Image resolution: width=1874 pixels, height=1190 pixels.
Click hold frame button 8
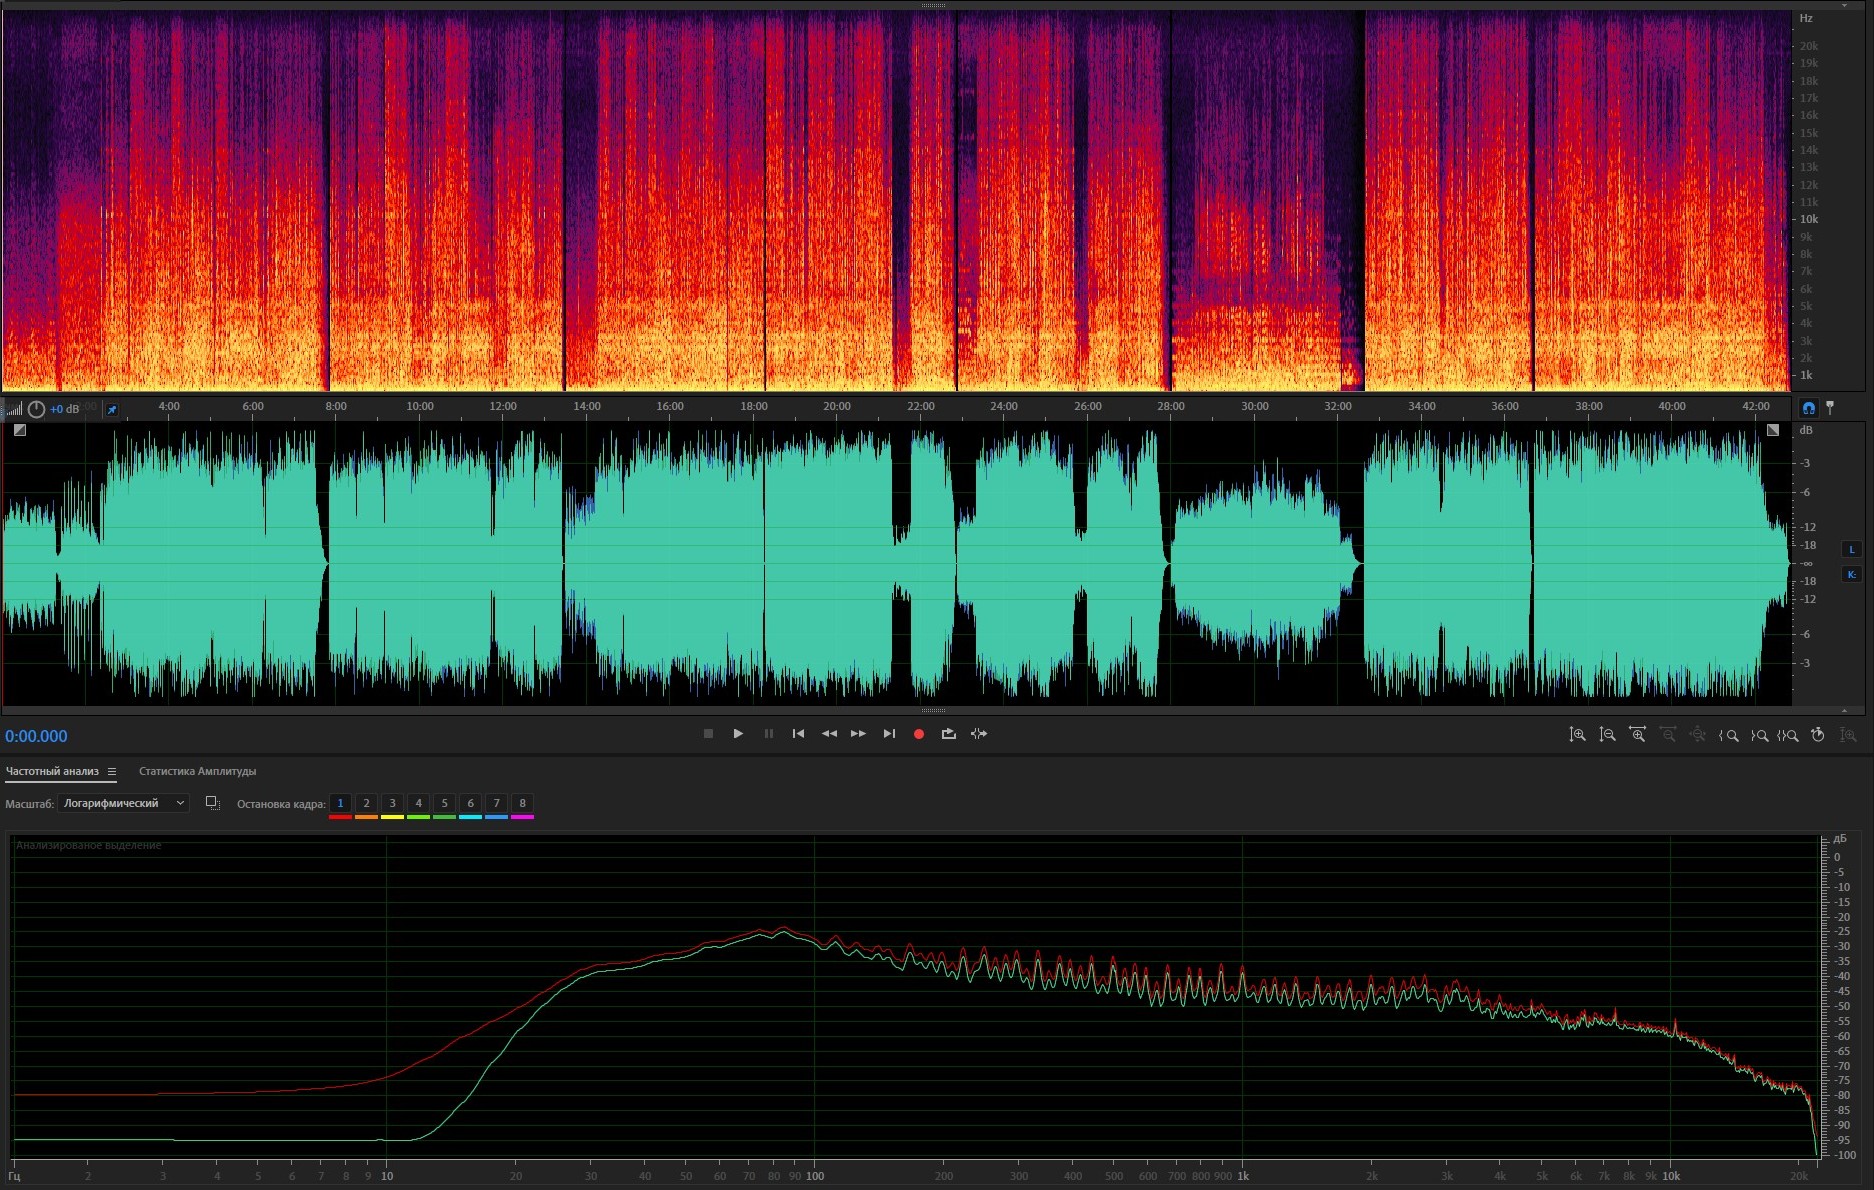click(x=522, y=803)
